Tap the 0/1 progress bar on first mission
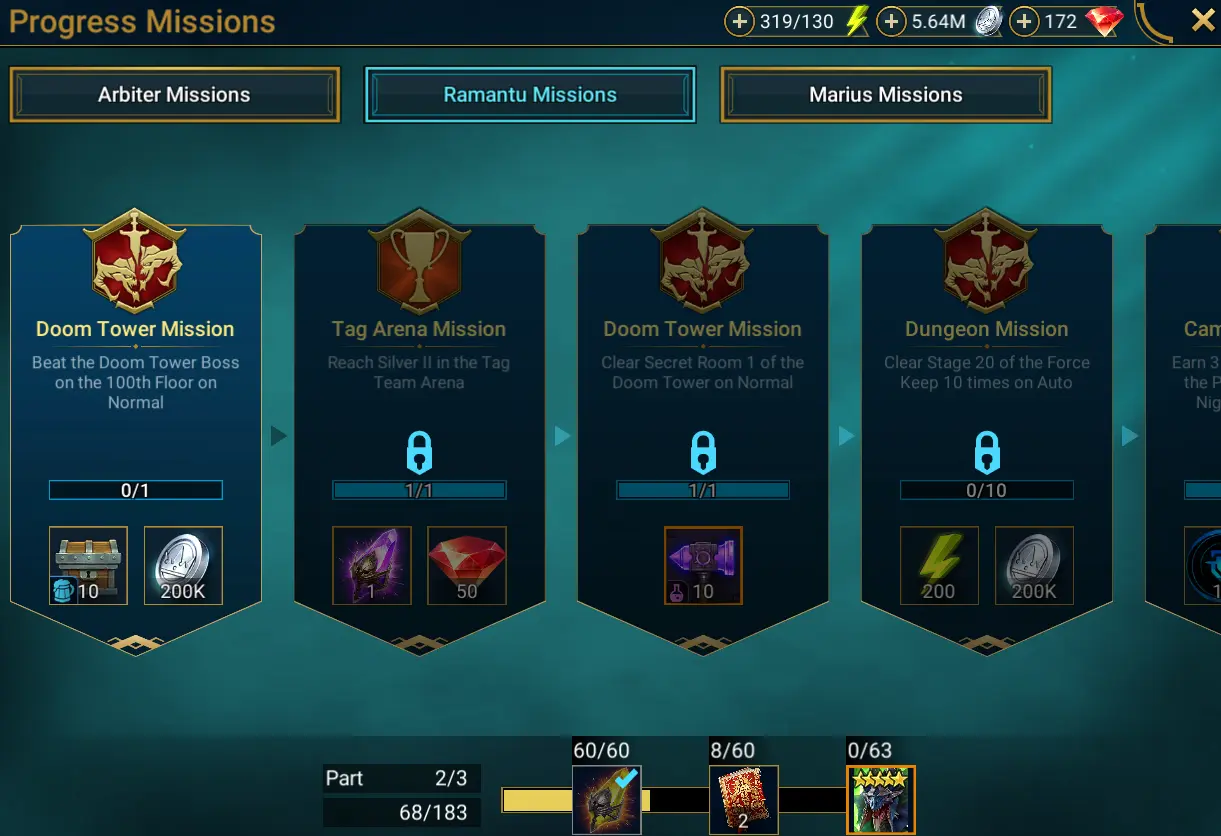1221x836 pixels. [x=136, y=490]
